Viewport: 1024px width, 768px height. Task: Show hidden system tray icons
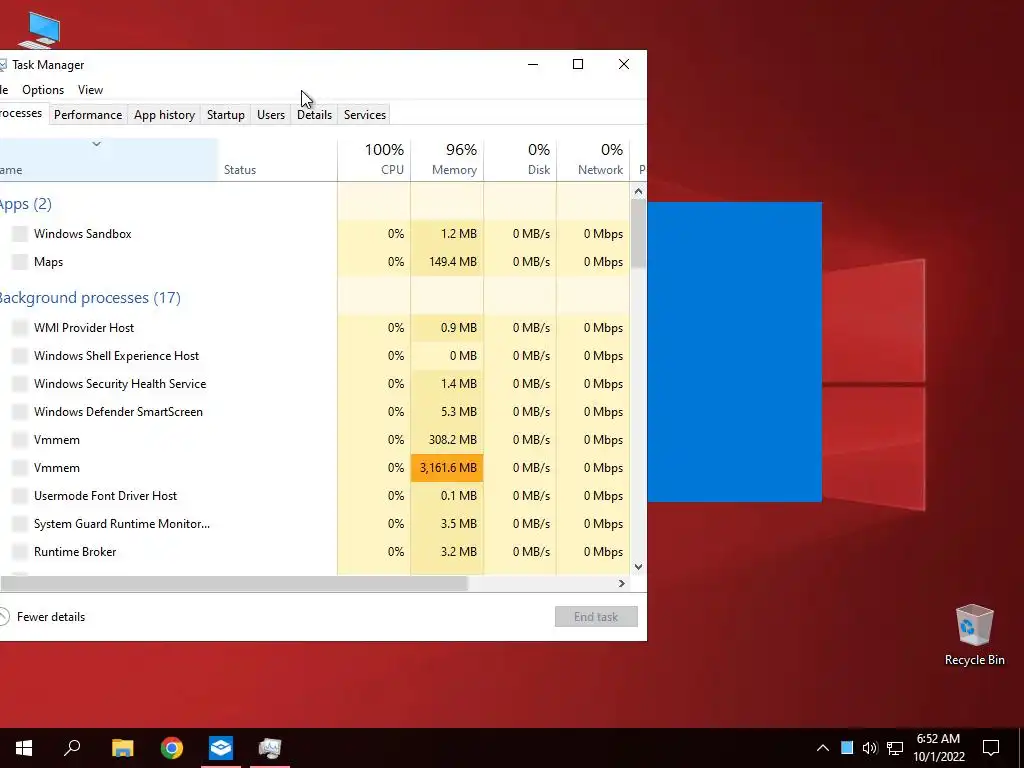[823, 748]
